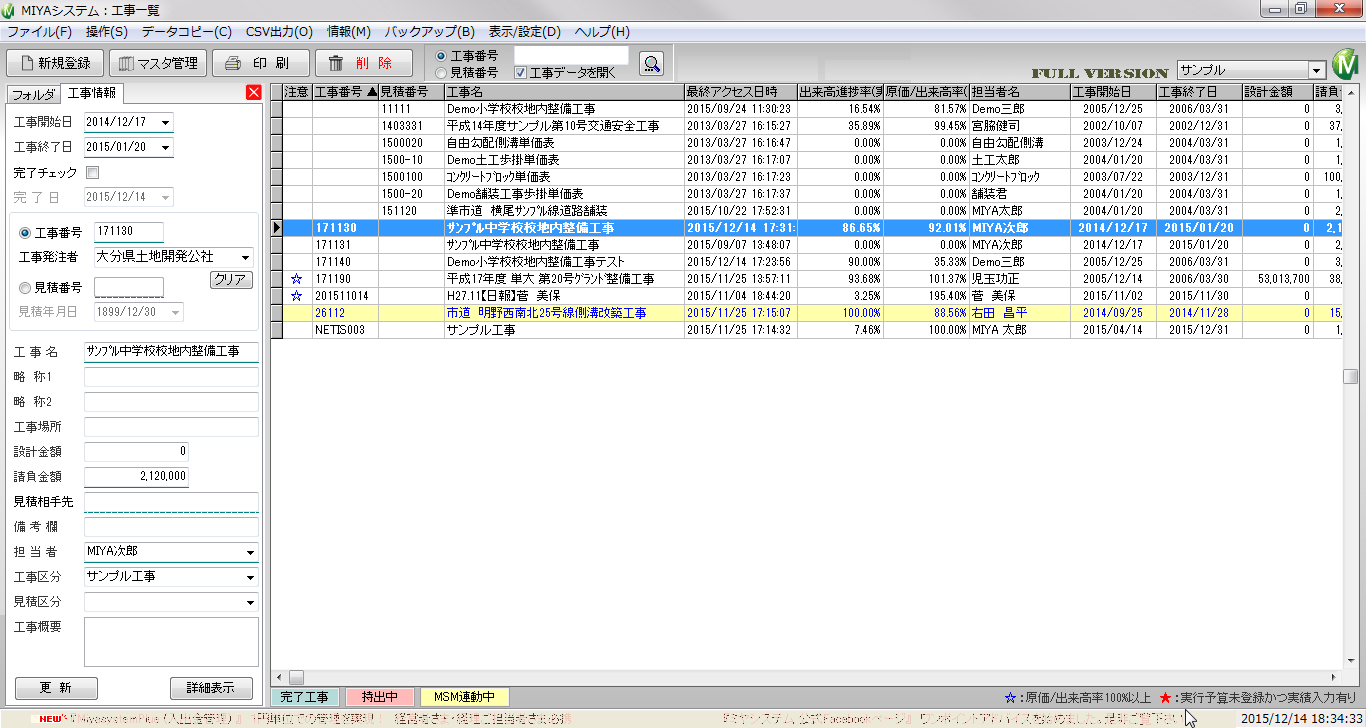
Task: Open the 操作(S) menu
Action: coord(107,32)
